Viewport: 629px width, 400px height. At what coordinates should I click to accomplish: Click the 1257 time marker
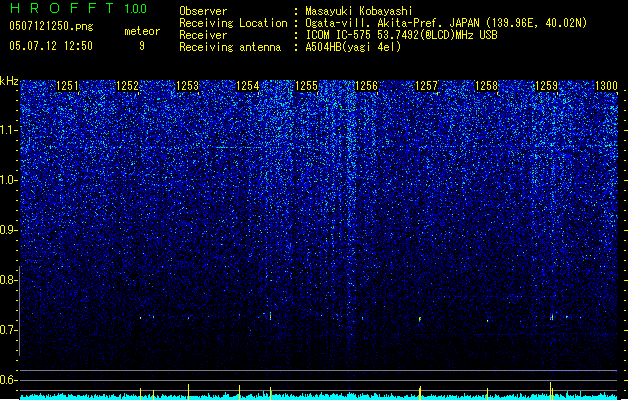coord(426,85)
